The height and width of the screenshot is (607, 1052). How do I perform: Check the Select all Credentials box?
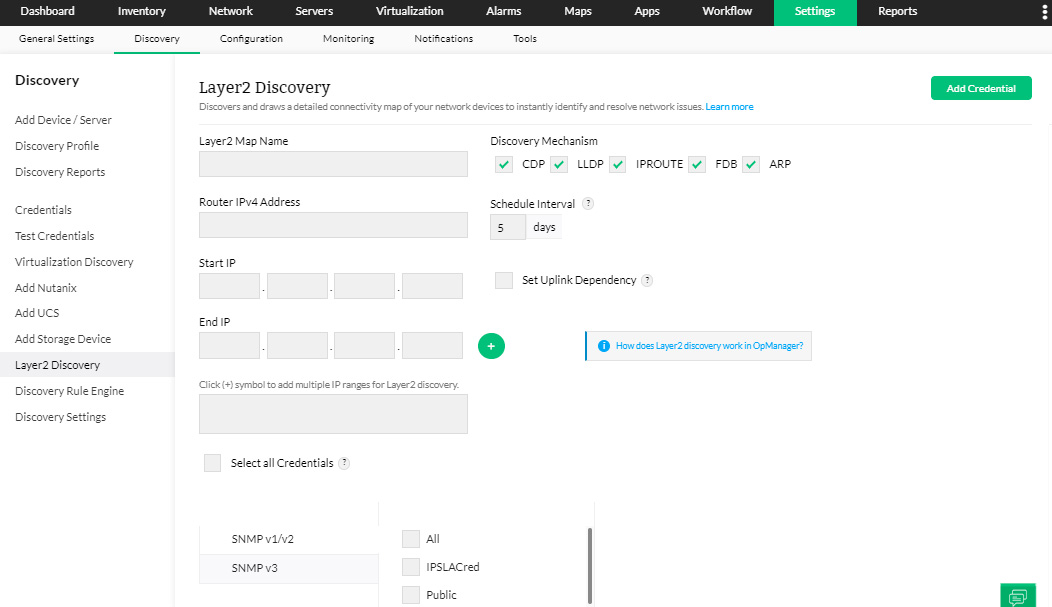tap(211, 462)
